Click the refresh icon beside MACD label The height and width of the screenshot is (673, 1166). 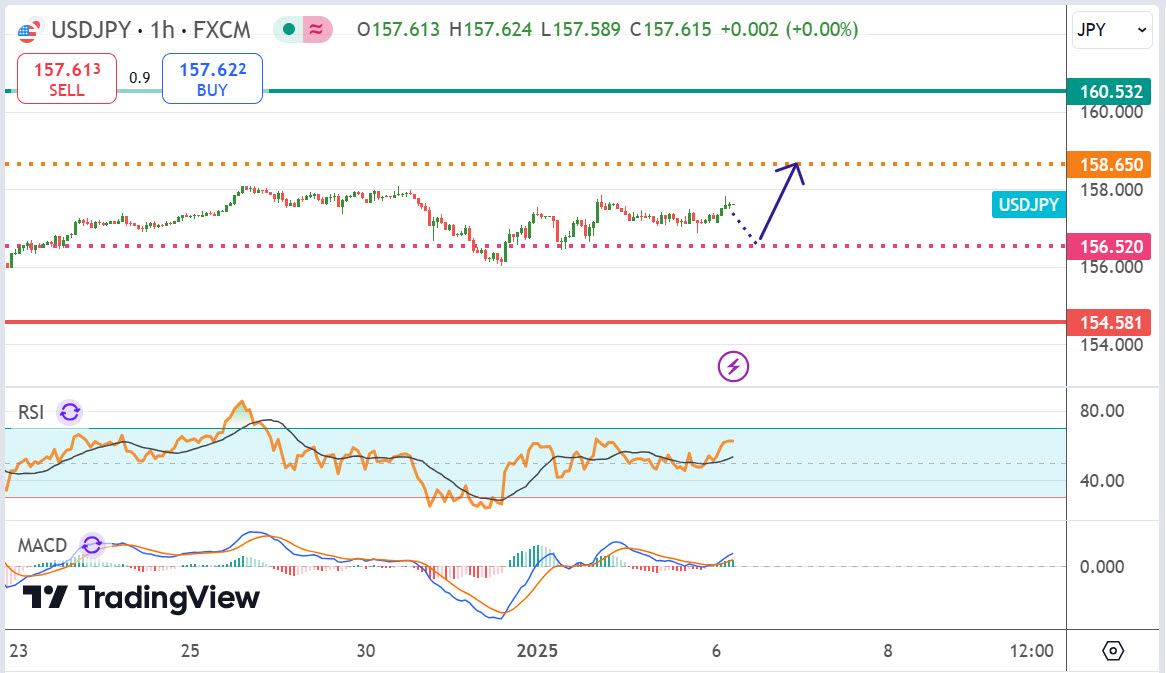tap(92, 545)
